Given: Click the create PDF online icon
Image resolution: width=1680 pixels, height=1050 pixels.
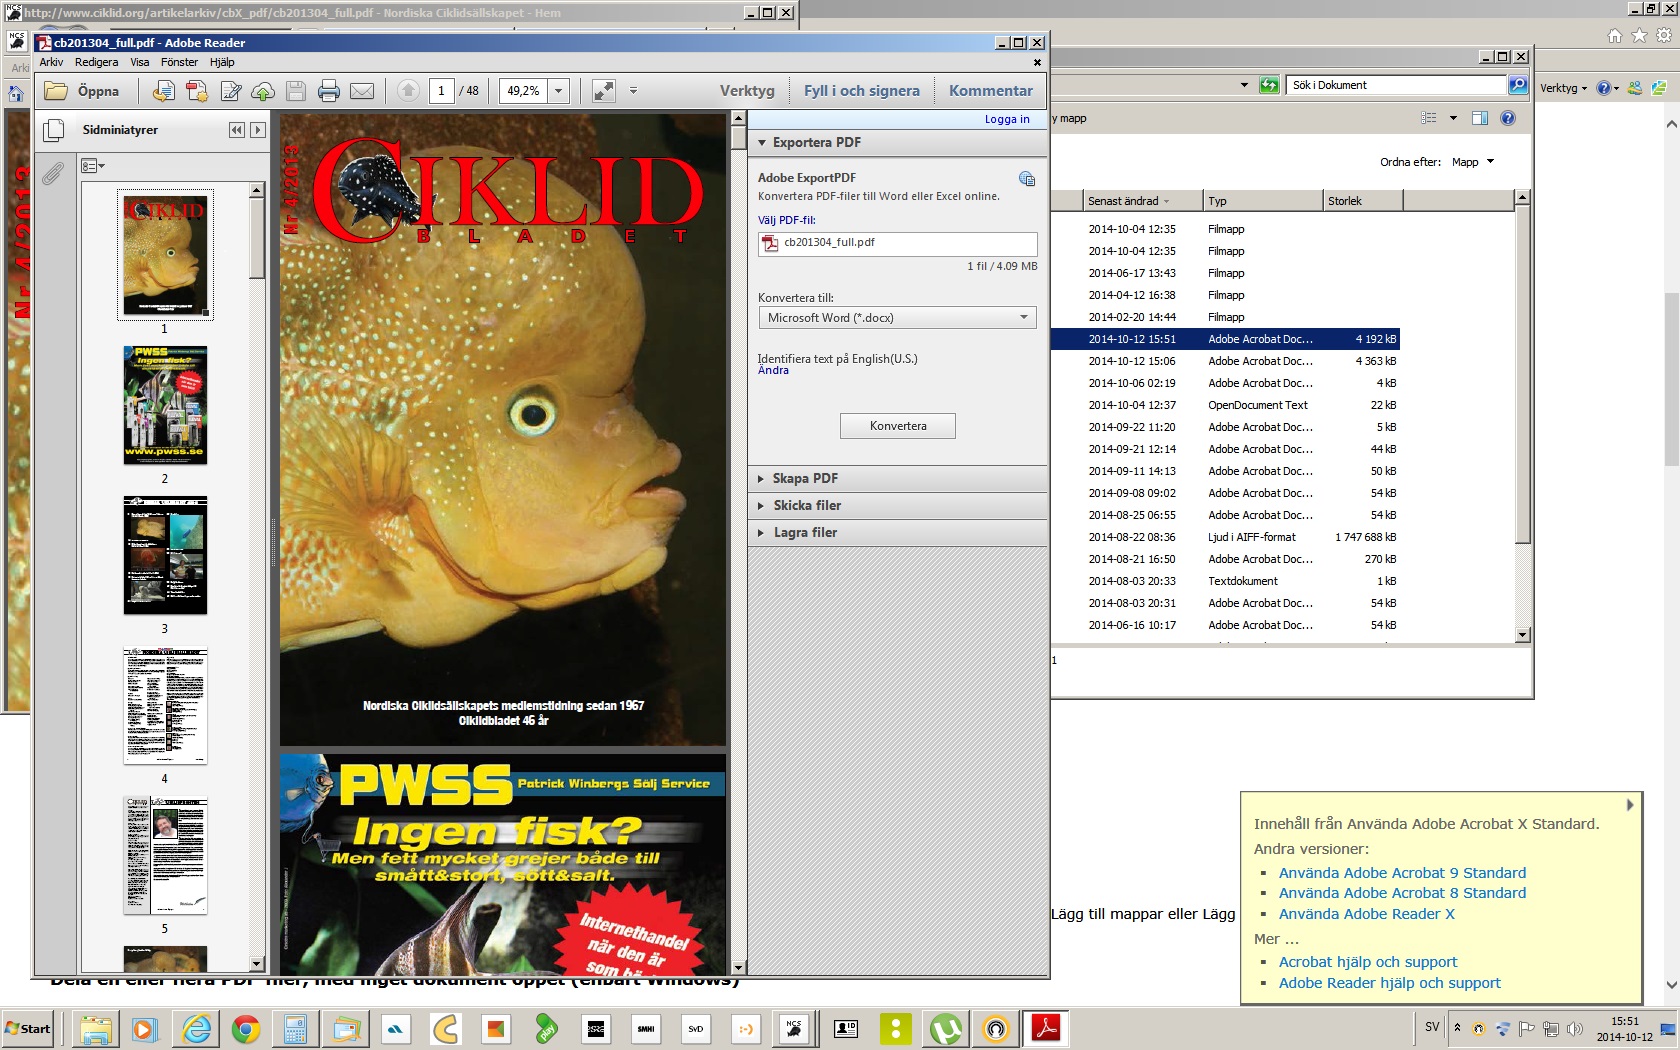Looking at the screenshot, I should point(197,91).
